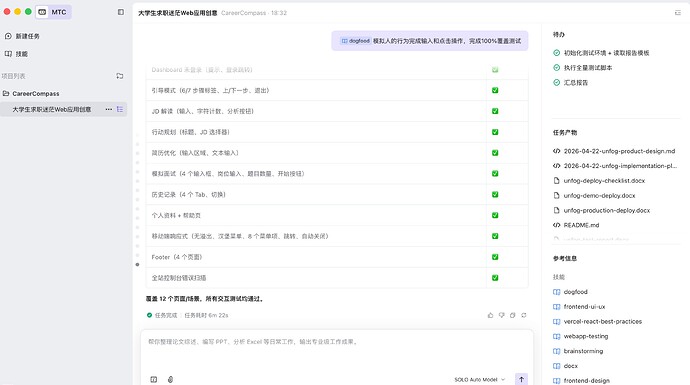This screenshot has width=690, height=385.
Task: Toggle the checkbox for 全站控制台错误扫描 row
Action: pos(495,278)
